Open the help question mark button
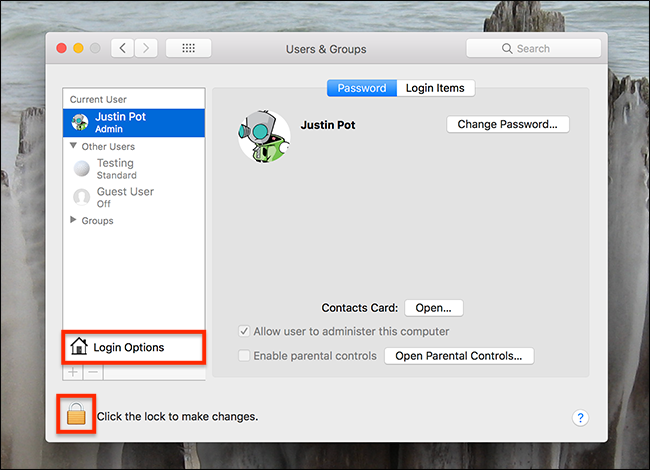The width and height of the screenshot is (650, 470). (580, 418)
